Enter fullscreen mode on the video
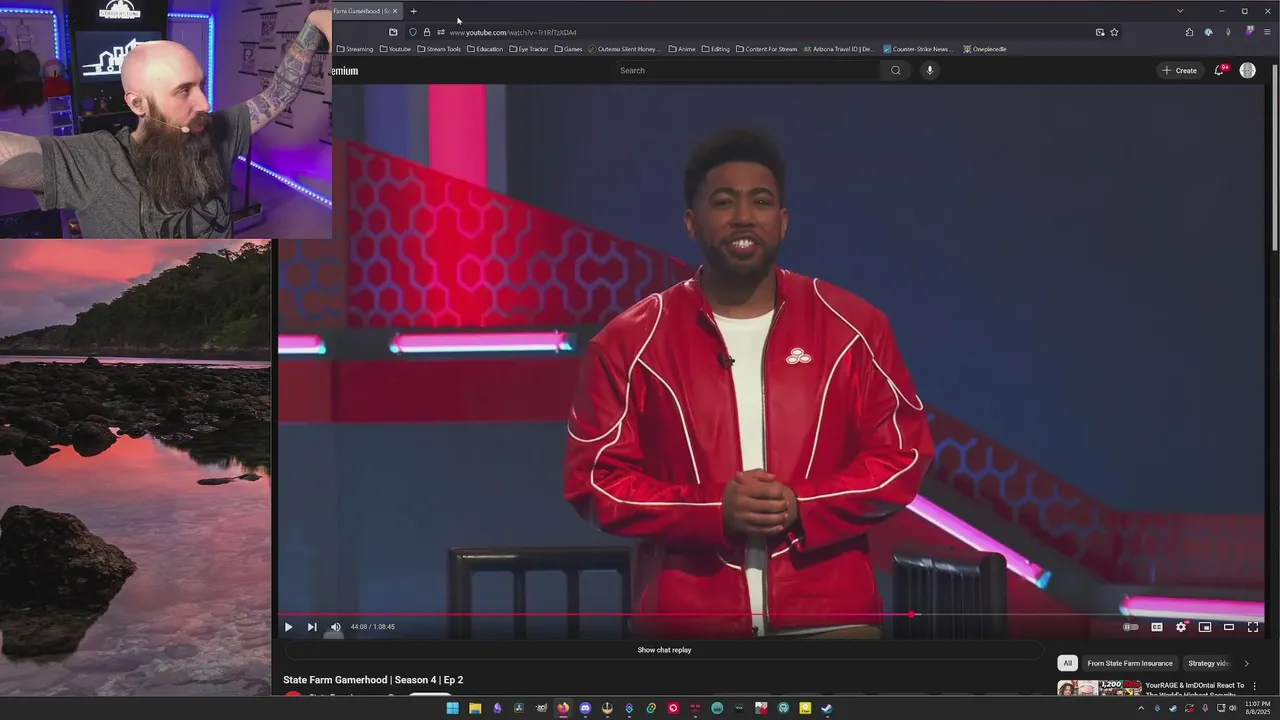1280x720 pixels. [x=1253, y=627]
